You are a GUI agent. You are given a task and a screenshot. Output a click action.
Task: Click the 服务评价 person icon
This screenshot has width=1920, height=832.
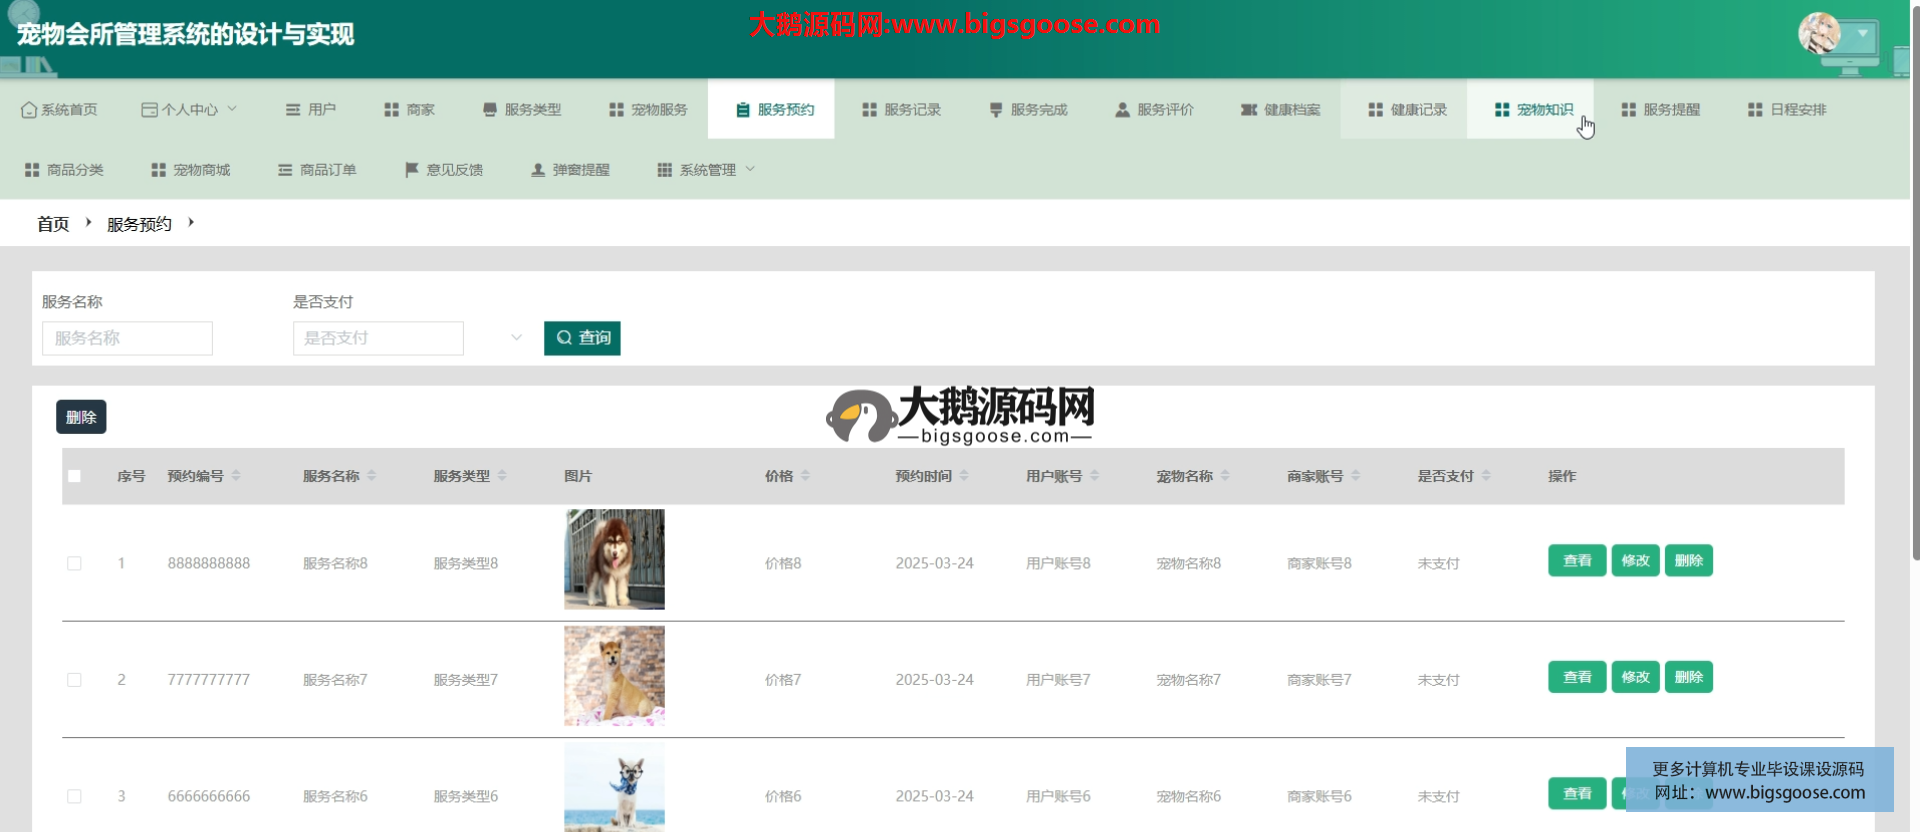pyautogui.click(x=1122, y=110)
